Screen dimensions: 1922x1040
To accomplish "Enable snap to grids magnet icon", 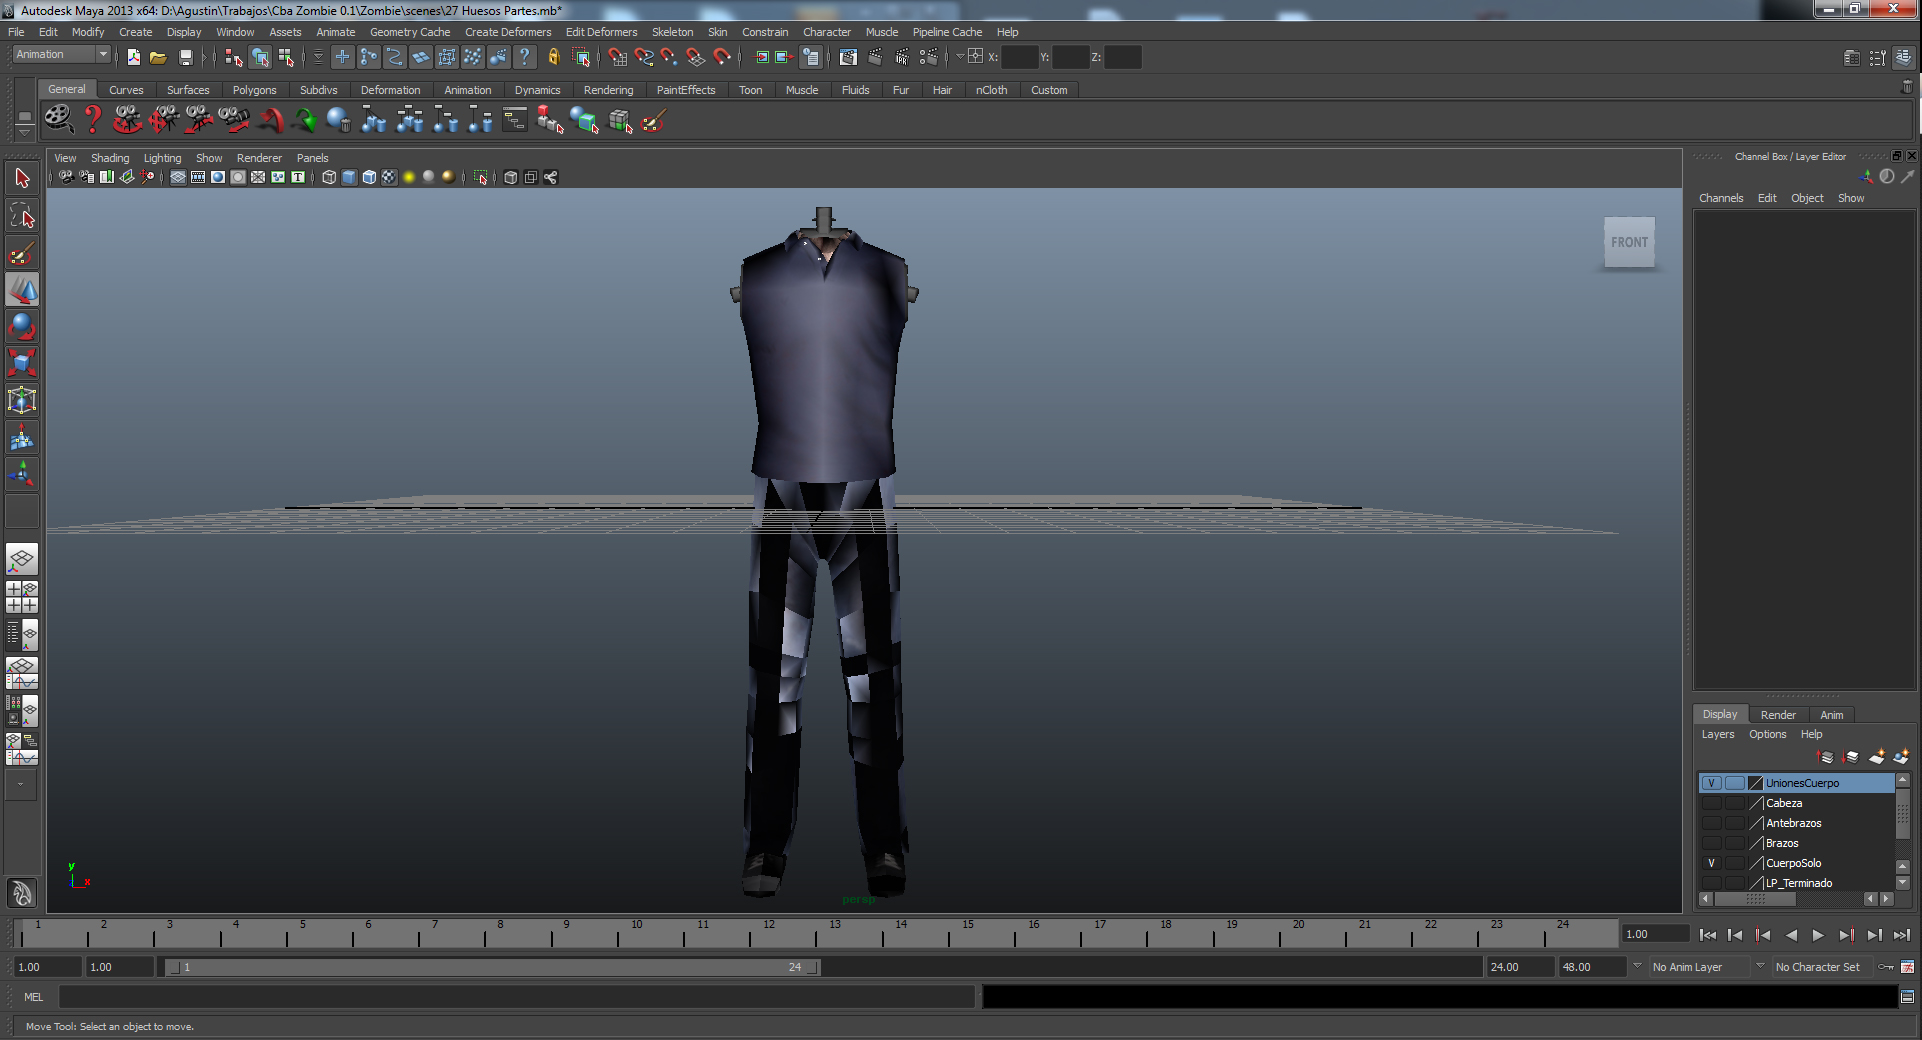I will click(x=618, y=58).
